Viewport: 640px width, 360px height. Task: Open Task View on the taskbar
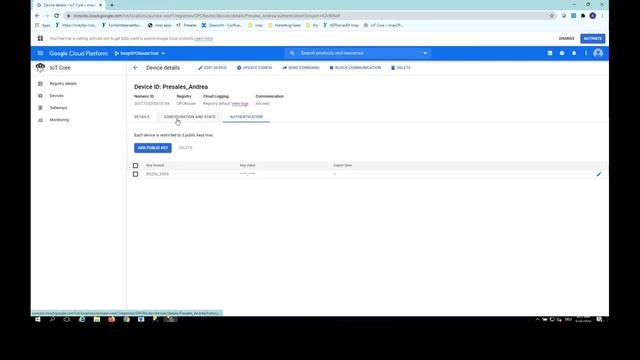67,320
